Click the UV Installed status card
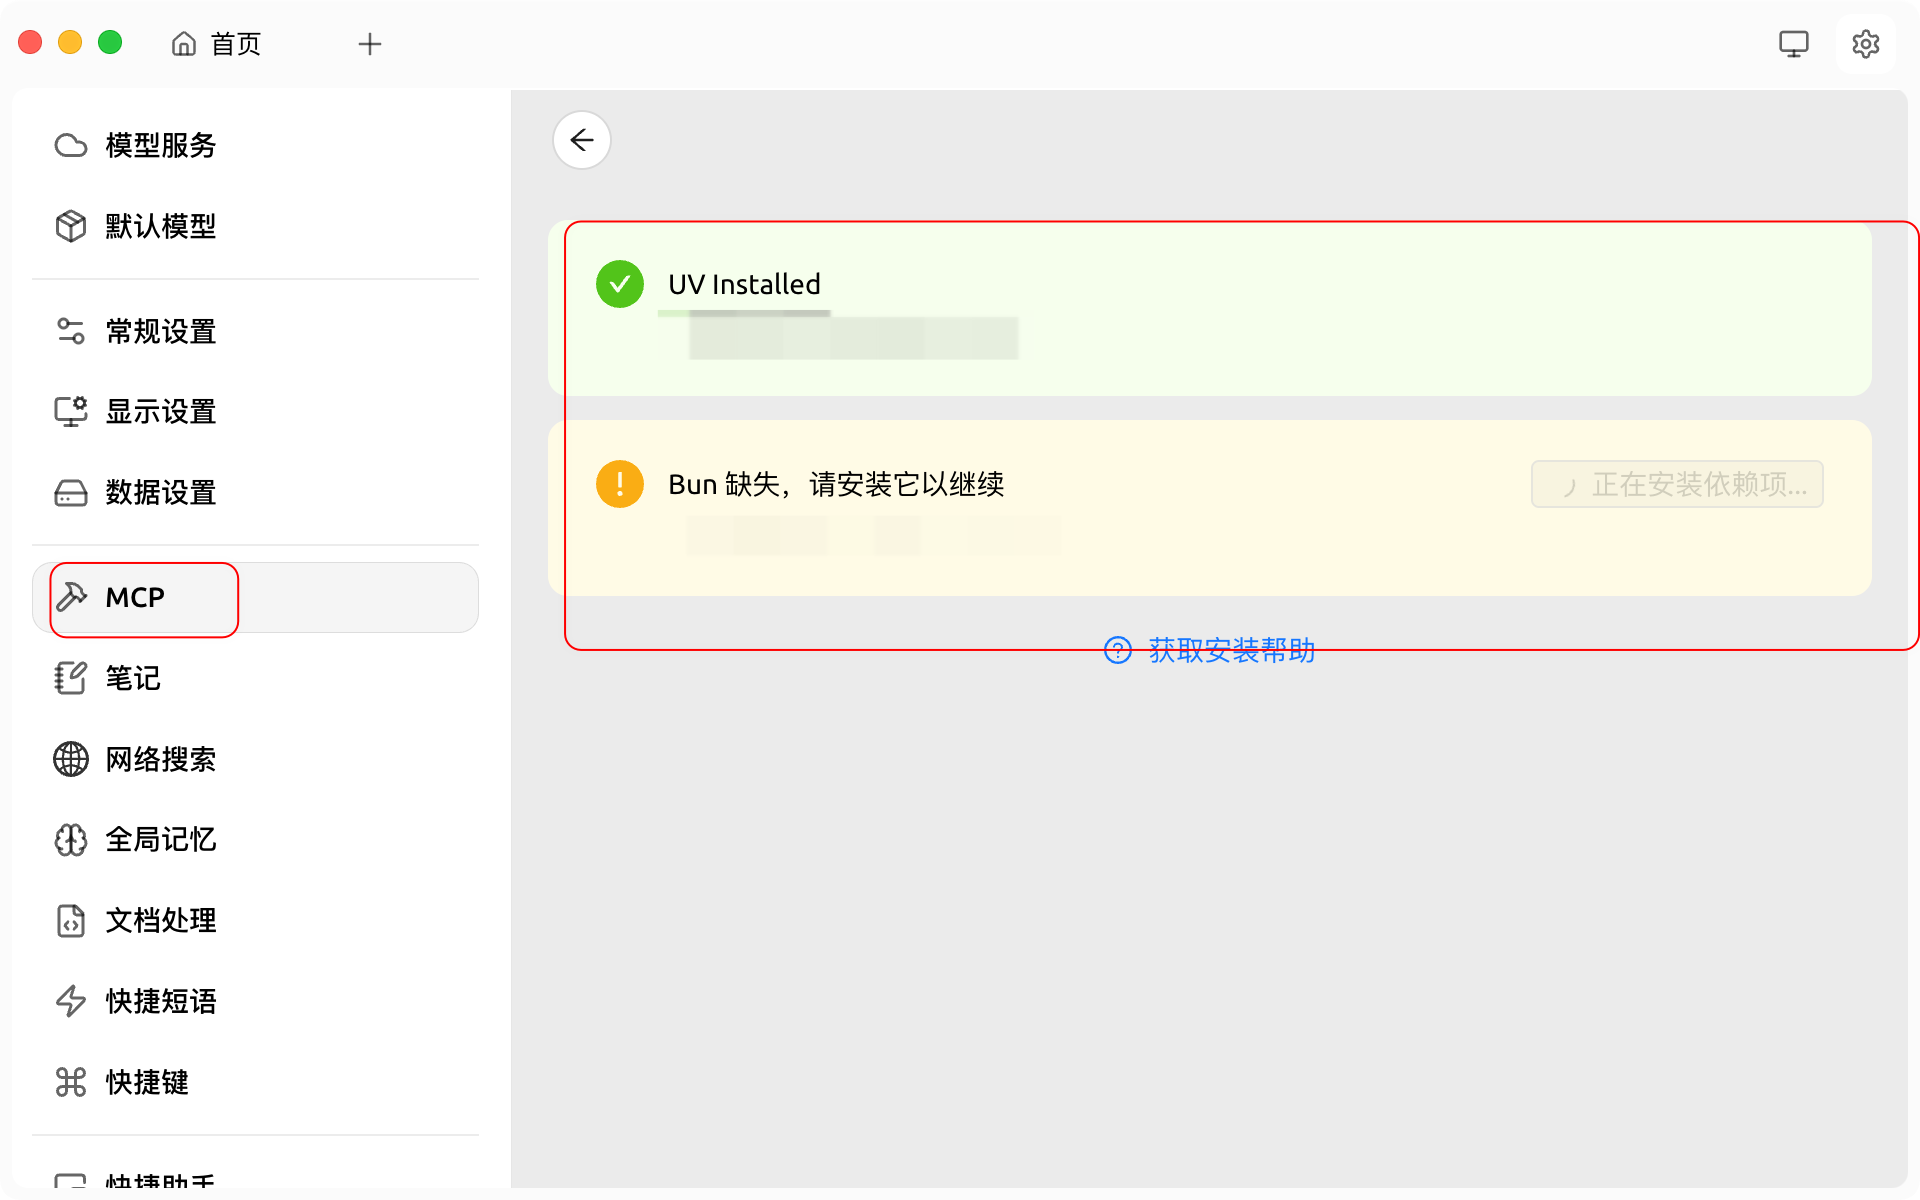The height and width of the screenshot is (1200, 1920). pyautogui.click(x=1300, y=308)
